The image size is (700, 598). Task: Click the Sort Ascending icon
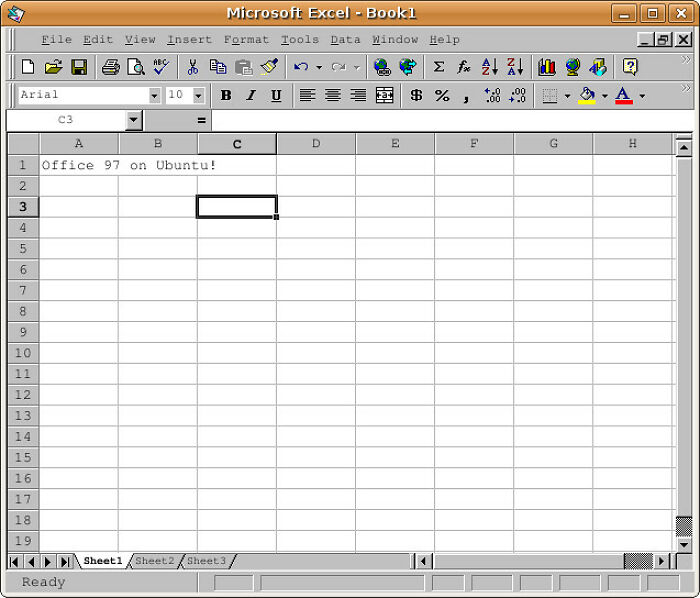490,67
